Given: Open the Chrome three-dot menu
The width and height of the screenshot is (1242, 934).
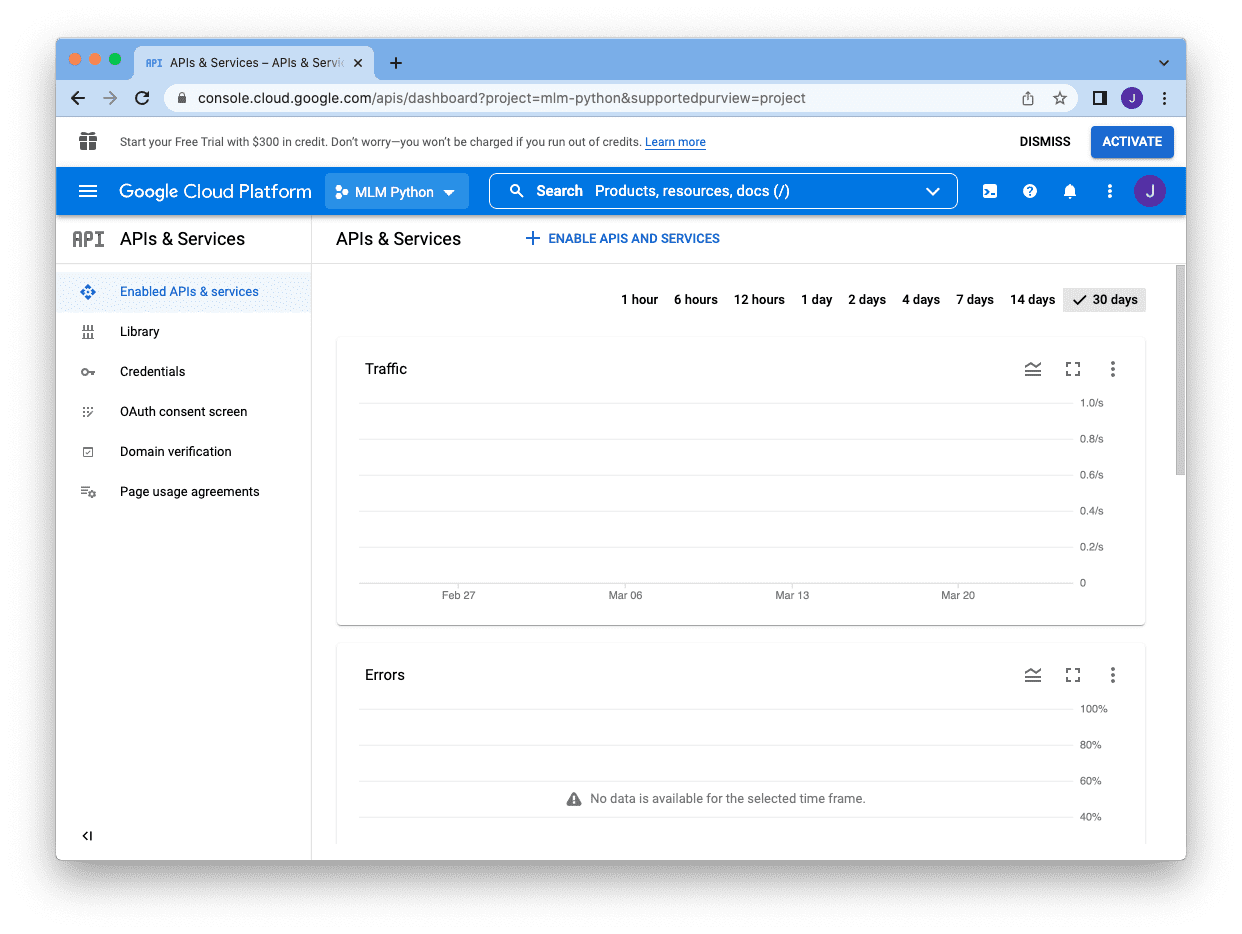Looking at the screenshot, I should coord(1164,98).
